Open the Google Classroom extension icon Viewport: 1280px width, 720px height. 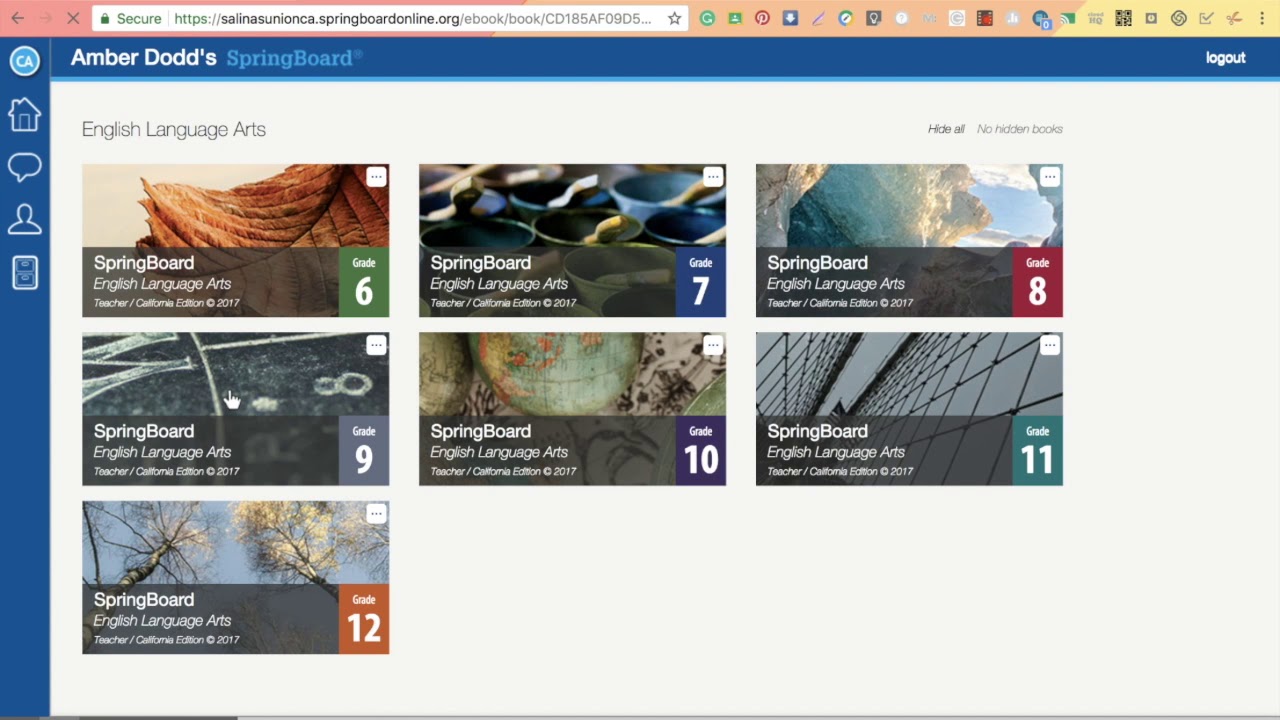coord(735,18)
